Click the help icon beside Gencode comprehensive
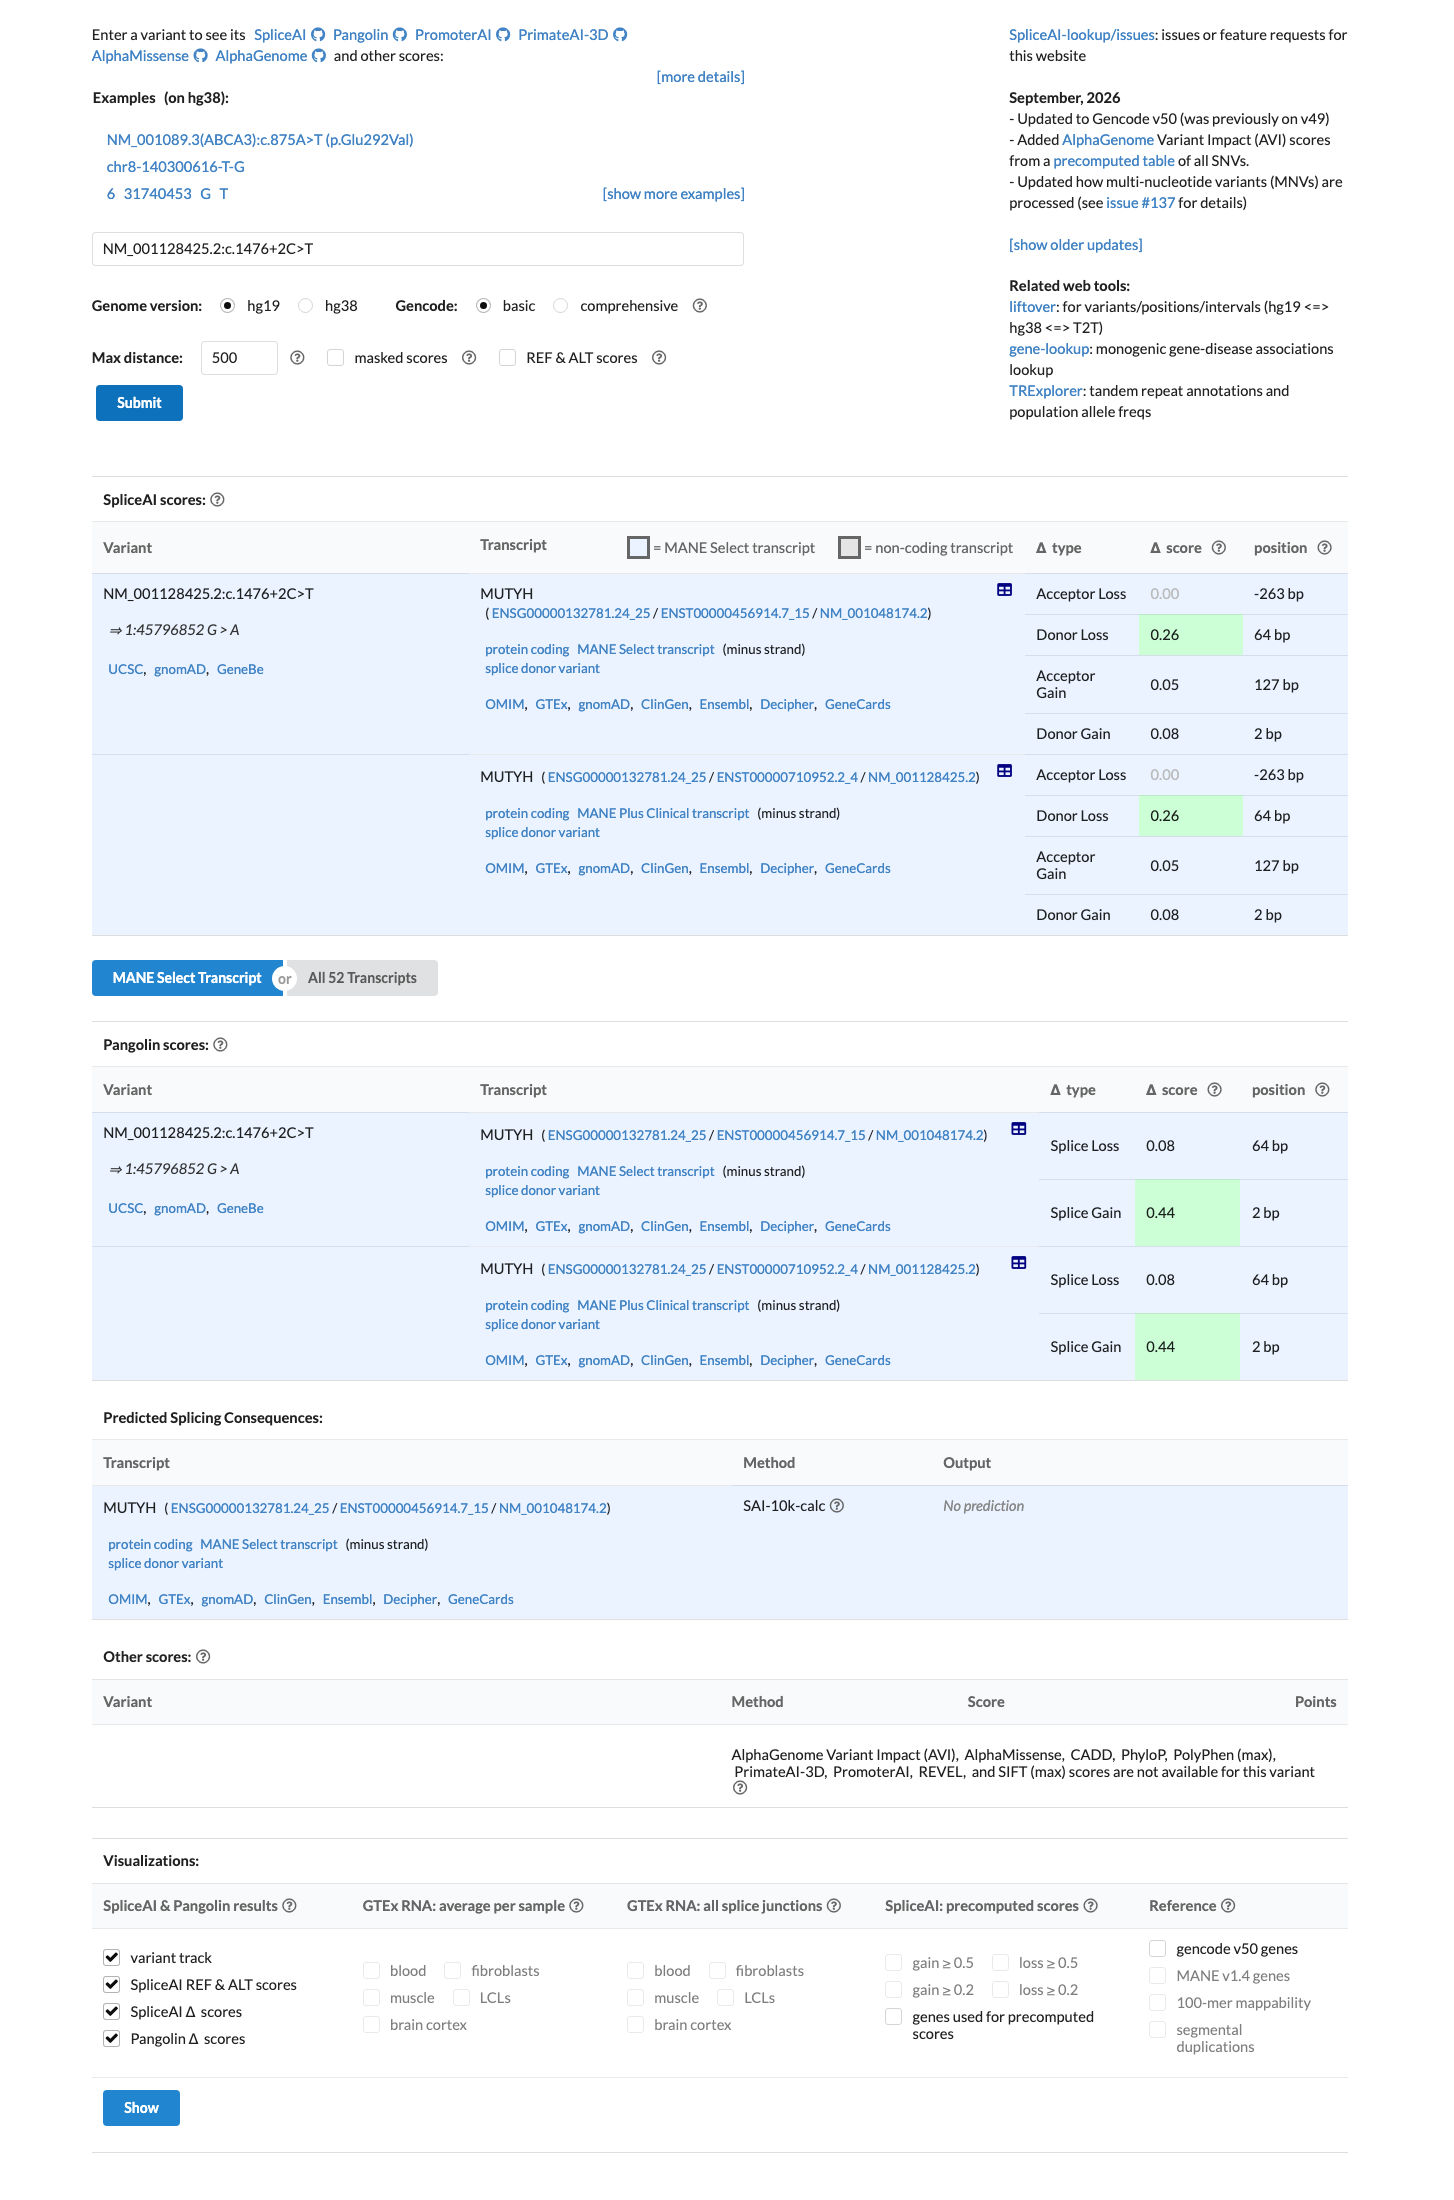1454x2200 pixels. pyautogui.click(x=700, y=306)
